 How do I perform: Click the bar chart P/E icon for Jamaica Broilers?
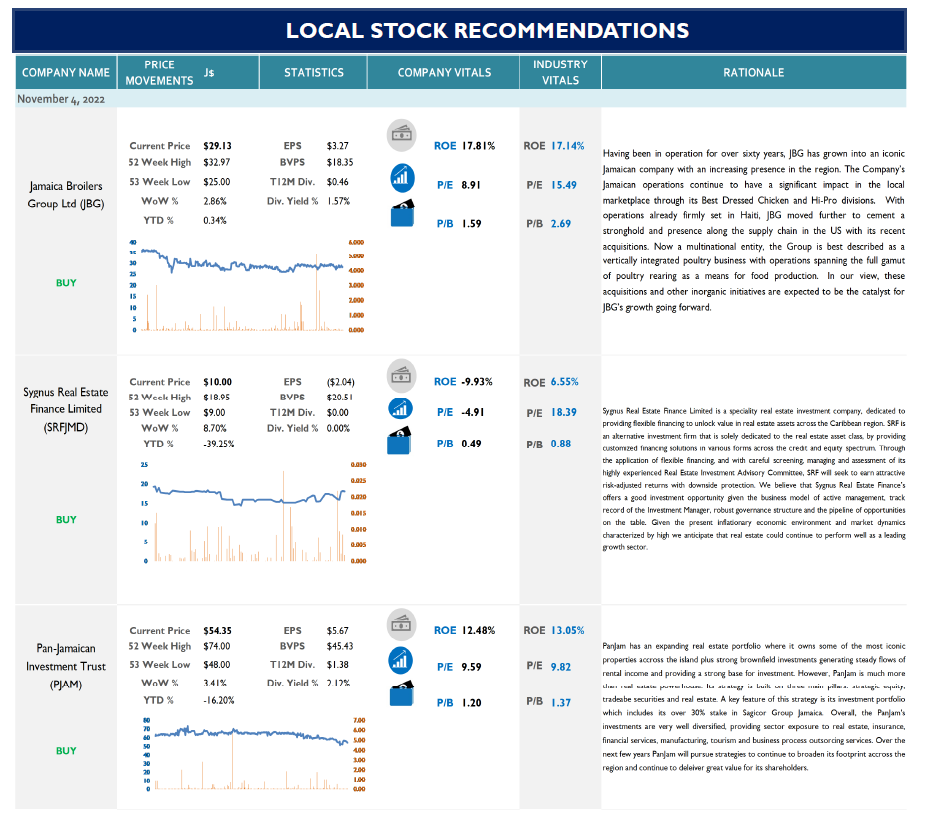(x=402, y=178)
